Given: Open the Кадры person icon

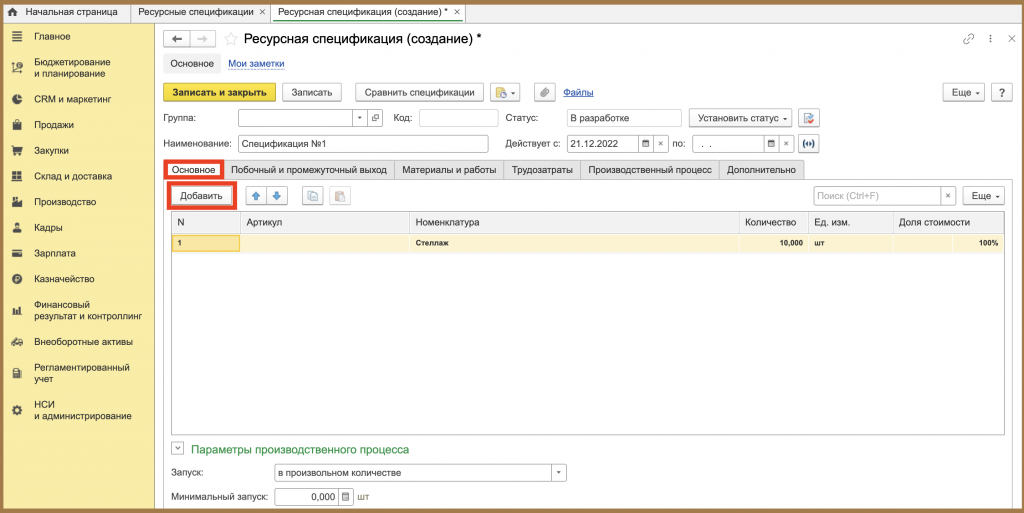Looking at the screenshot, I should (x=18, y=228).
